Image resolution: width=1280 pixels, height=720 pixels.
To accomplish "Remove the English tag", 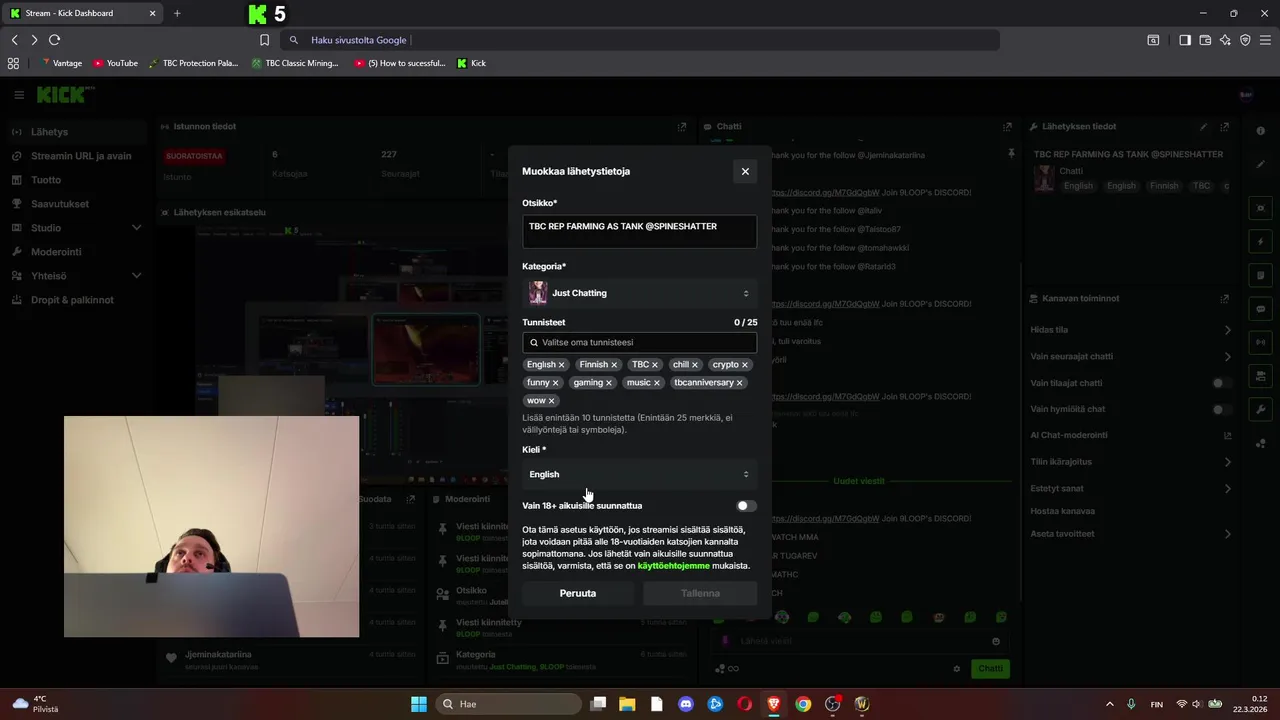I will pos(561,365).
